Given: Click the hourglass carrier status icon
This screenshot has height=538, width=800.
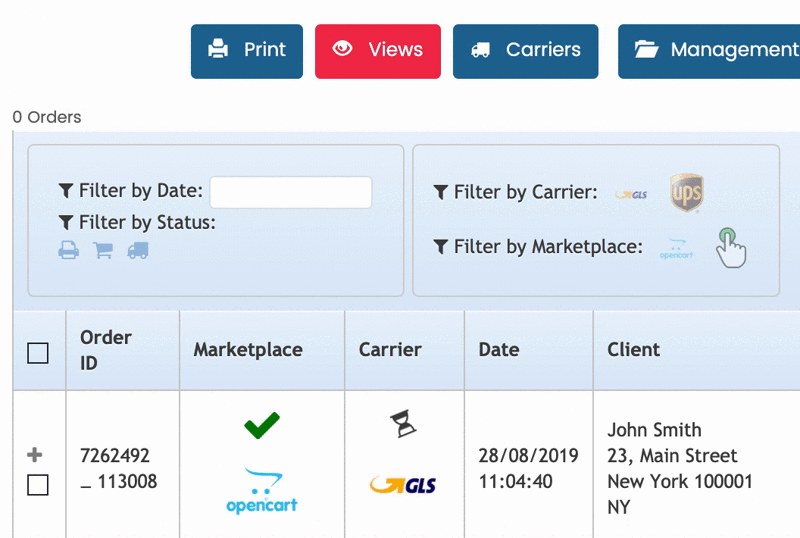Looking at the screenshot, I should point(403,423).
